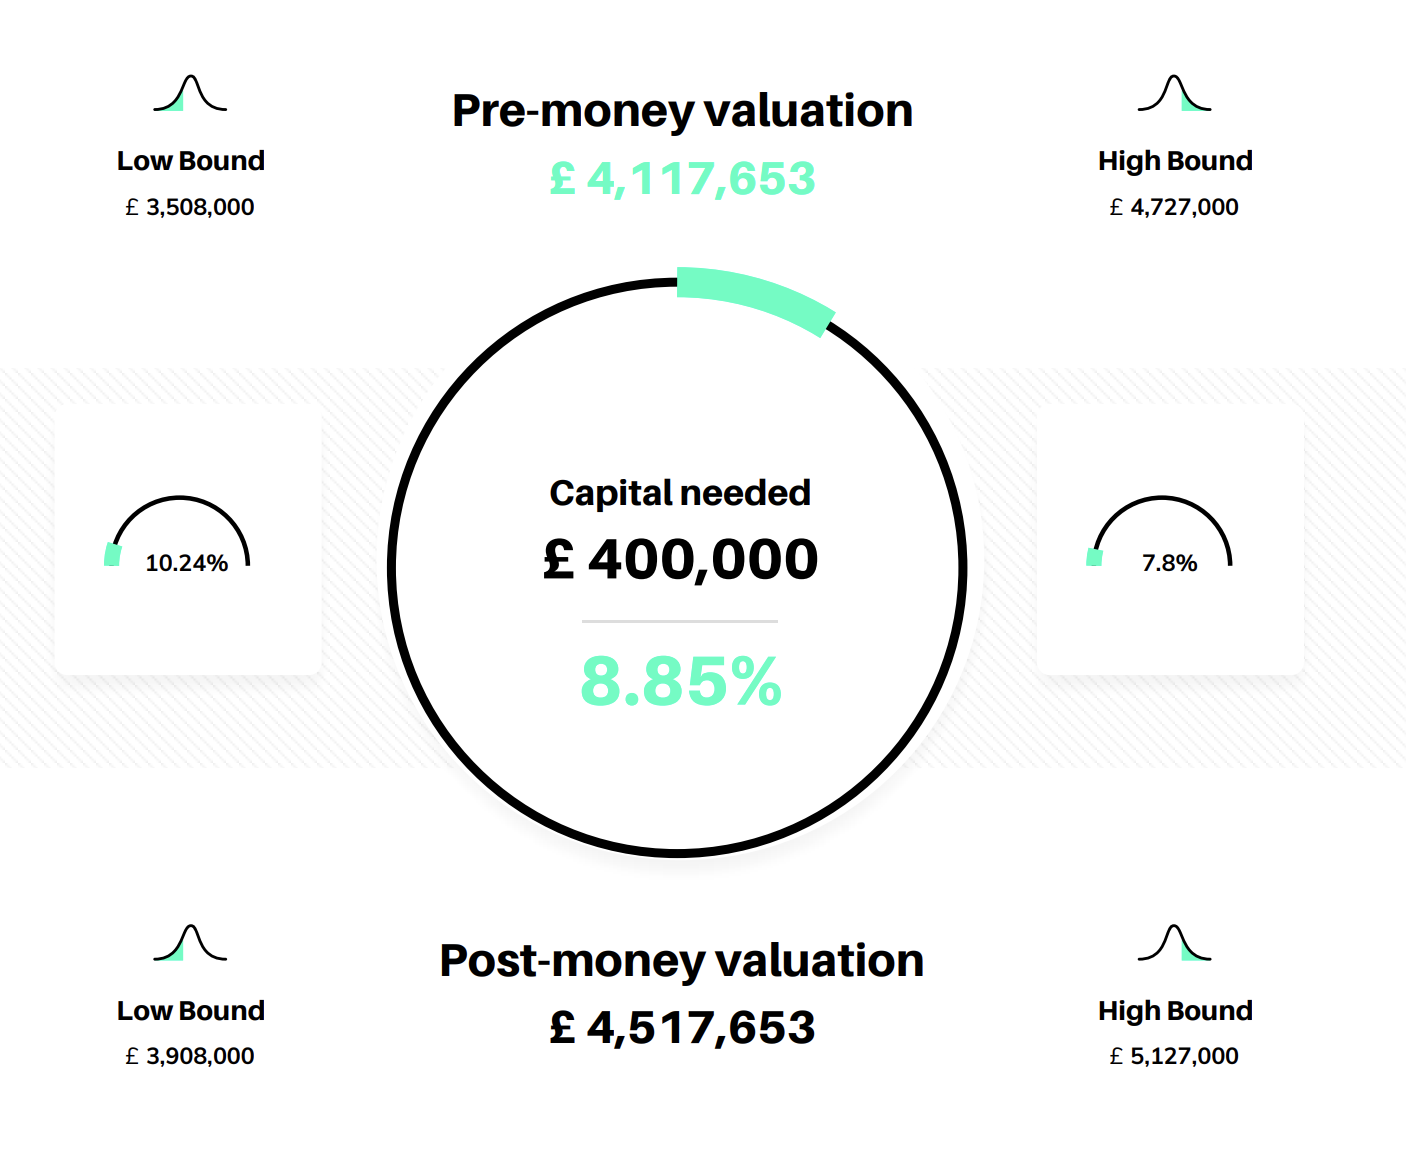Viewport: 1406px width, 1164px height.
Task: Click the green tip of the 10.24% gauge
Action: 113,554
